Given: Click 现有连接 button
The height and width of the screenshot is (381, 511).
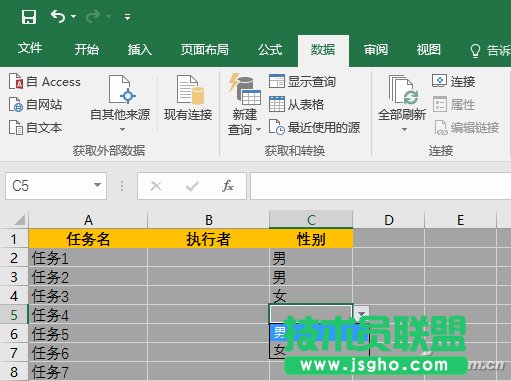Looking at the screenshot, I should 188,98.
